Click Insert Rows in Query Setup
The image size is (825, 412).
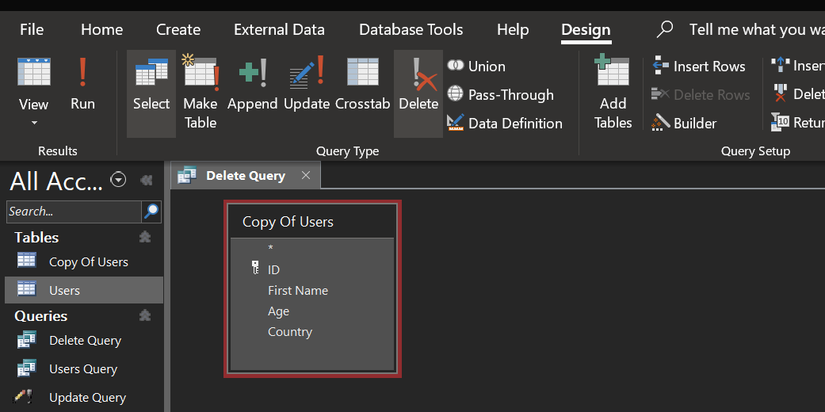coord(698,66)
